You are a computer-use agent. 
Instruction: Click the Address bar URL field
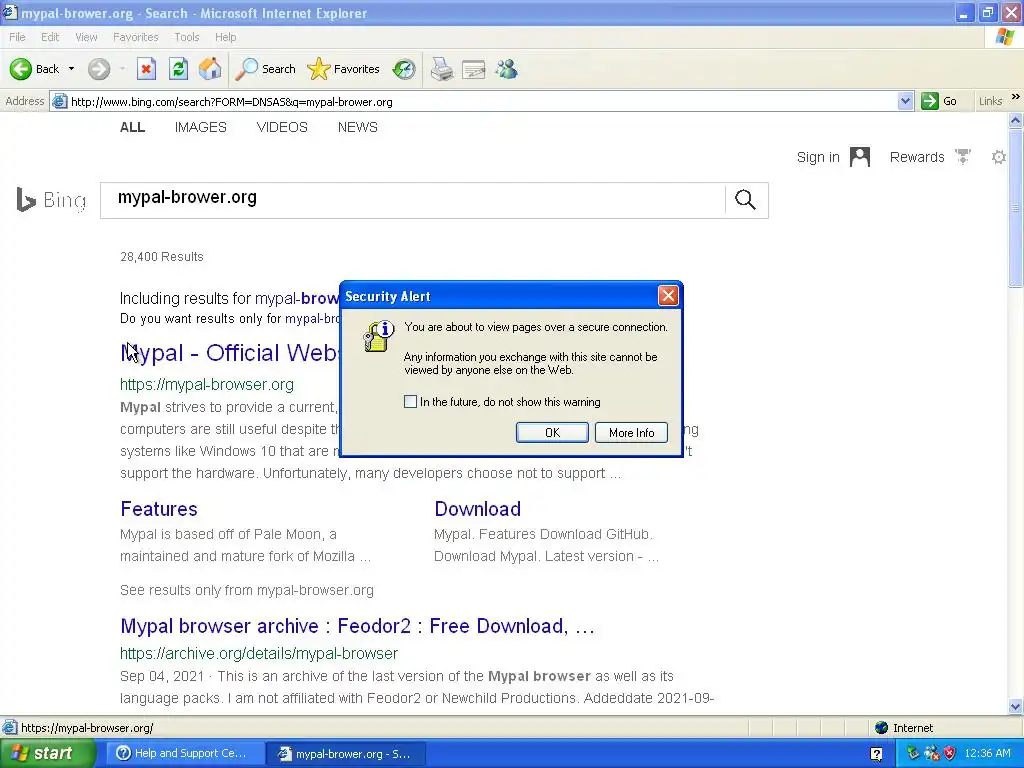tap(483, 102)
